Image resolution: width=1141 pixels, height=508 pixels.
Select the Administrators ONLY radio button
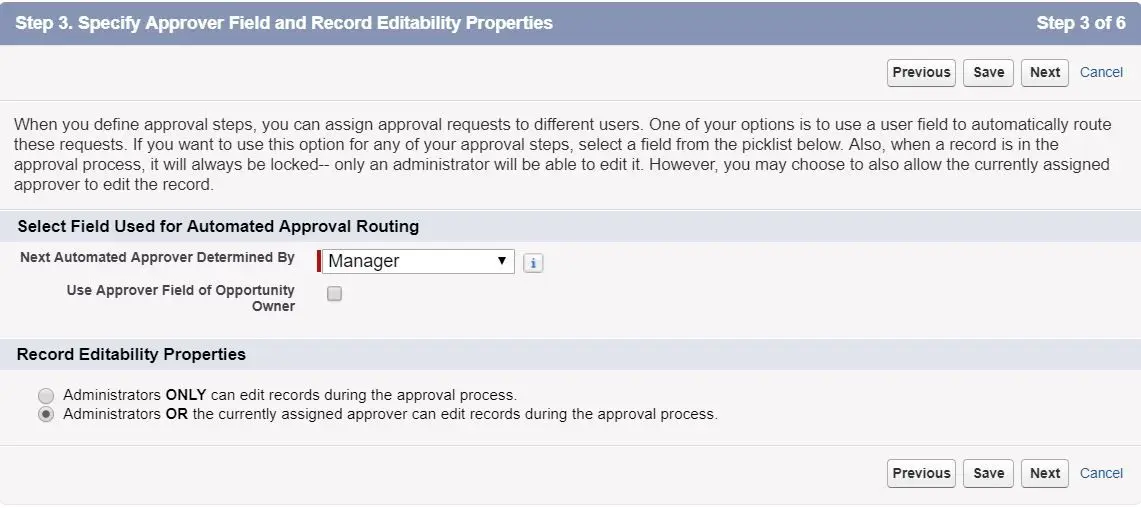[x=46, y=396]
